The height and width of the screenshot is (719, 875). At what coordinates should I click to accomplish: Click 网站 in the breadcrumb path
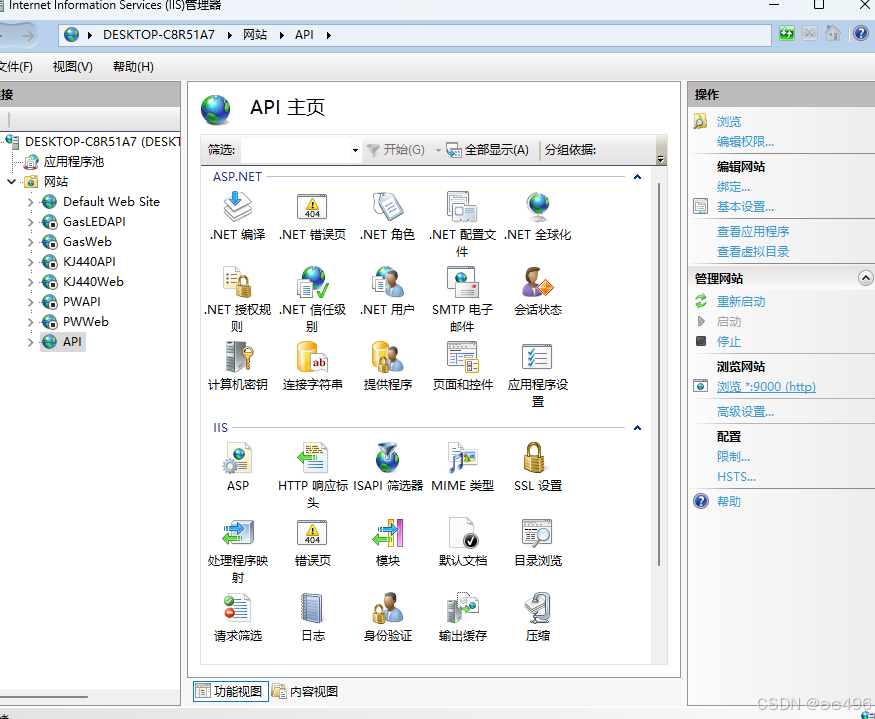click(255, 35)
